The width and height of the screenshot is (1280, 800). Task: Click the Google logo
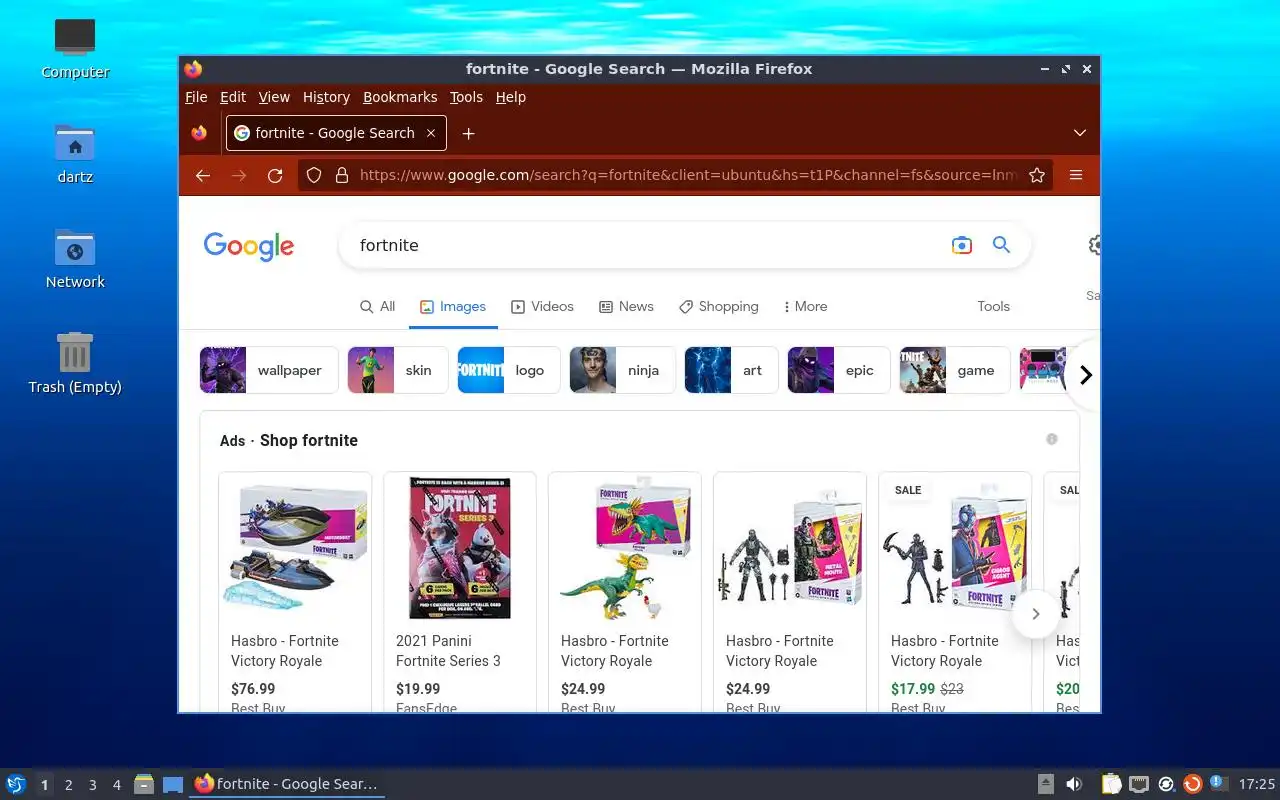coord(249,246)
